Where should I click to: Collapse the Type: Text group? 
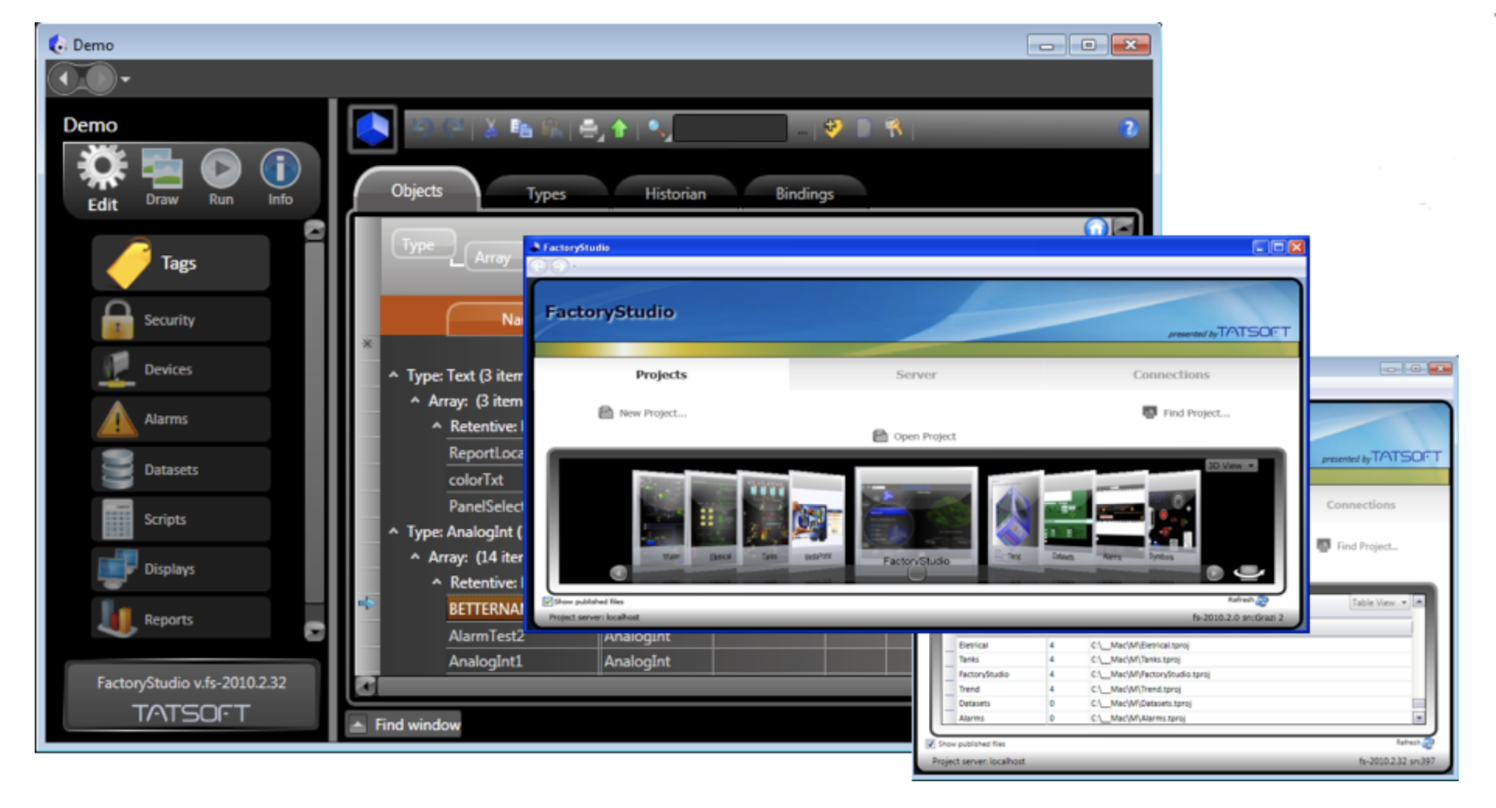[x=393, y=376]
